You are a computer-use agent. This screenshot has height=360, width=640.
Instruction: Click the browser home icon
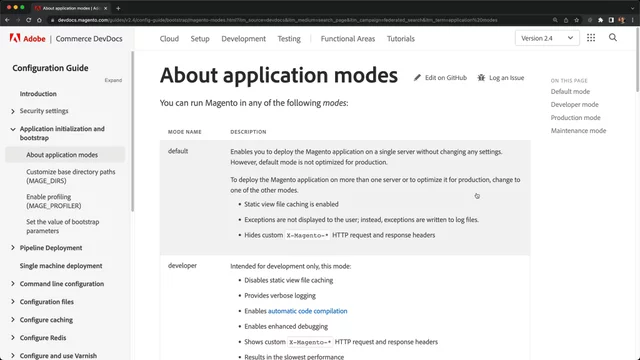click(39, 20)
